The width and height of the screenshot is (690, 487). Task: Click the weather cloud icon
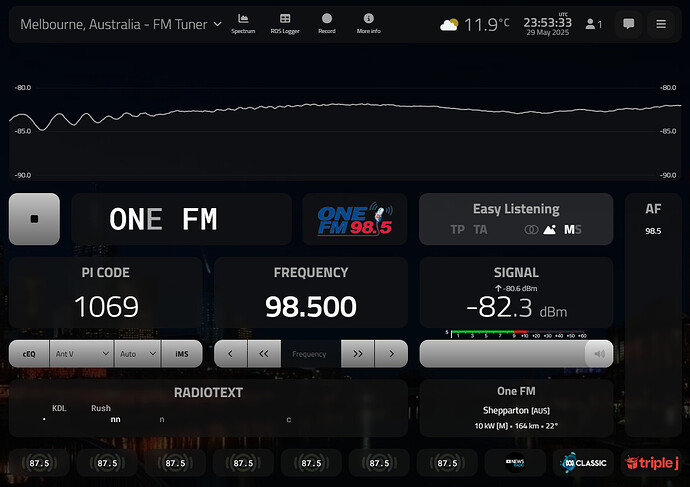coord(449,25)
